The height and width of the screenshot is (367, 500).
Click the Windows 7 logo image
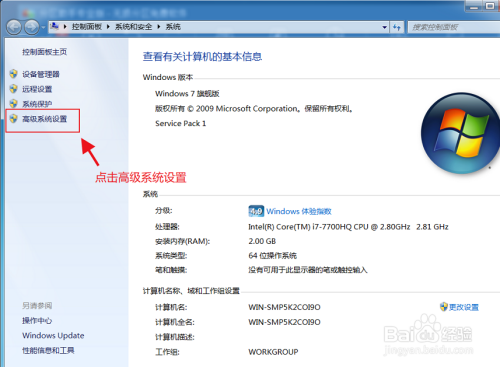click(x=460, y=133)
